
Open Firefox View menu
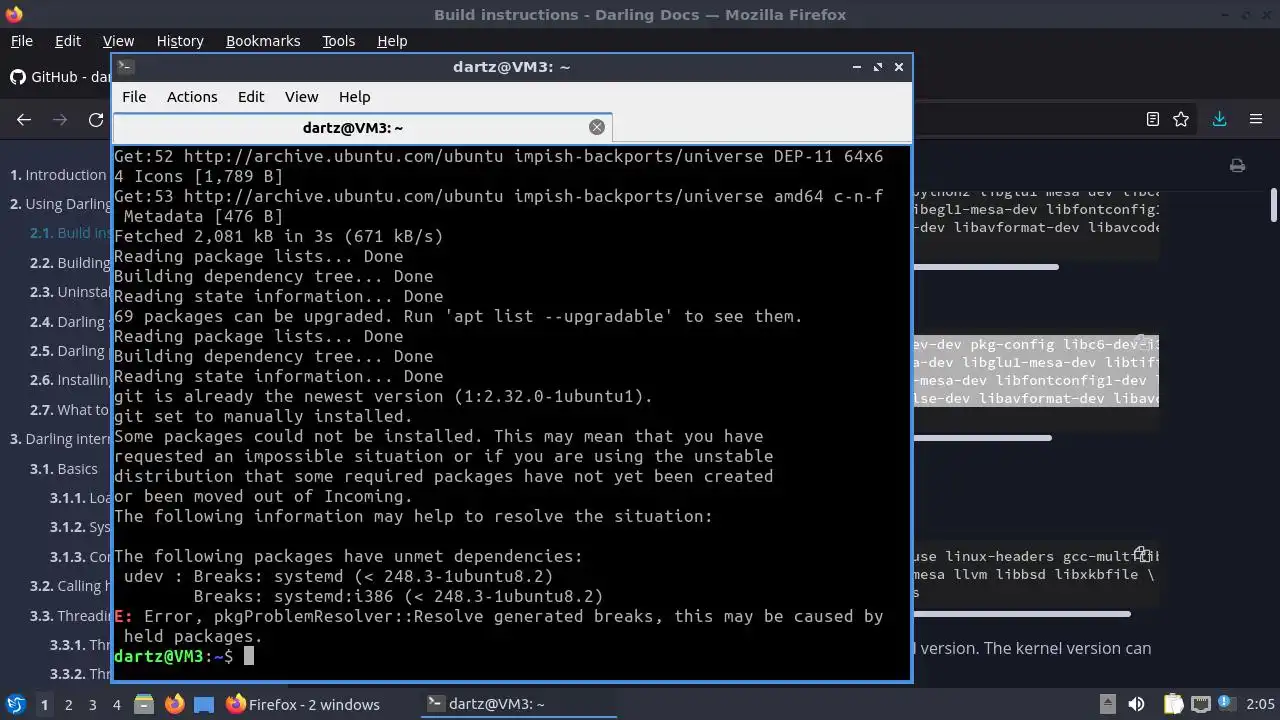click(118, 41)
